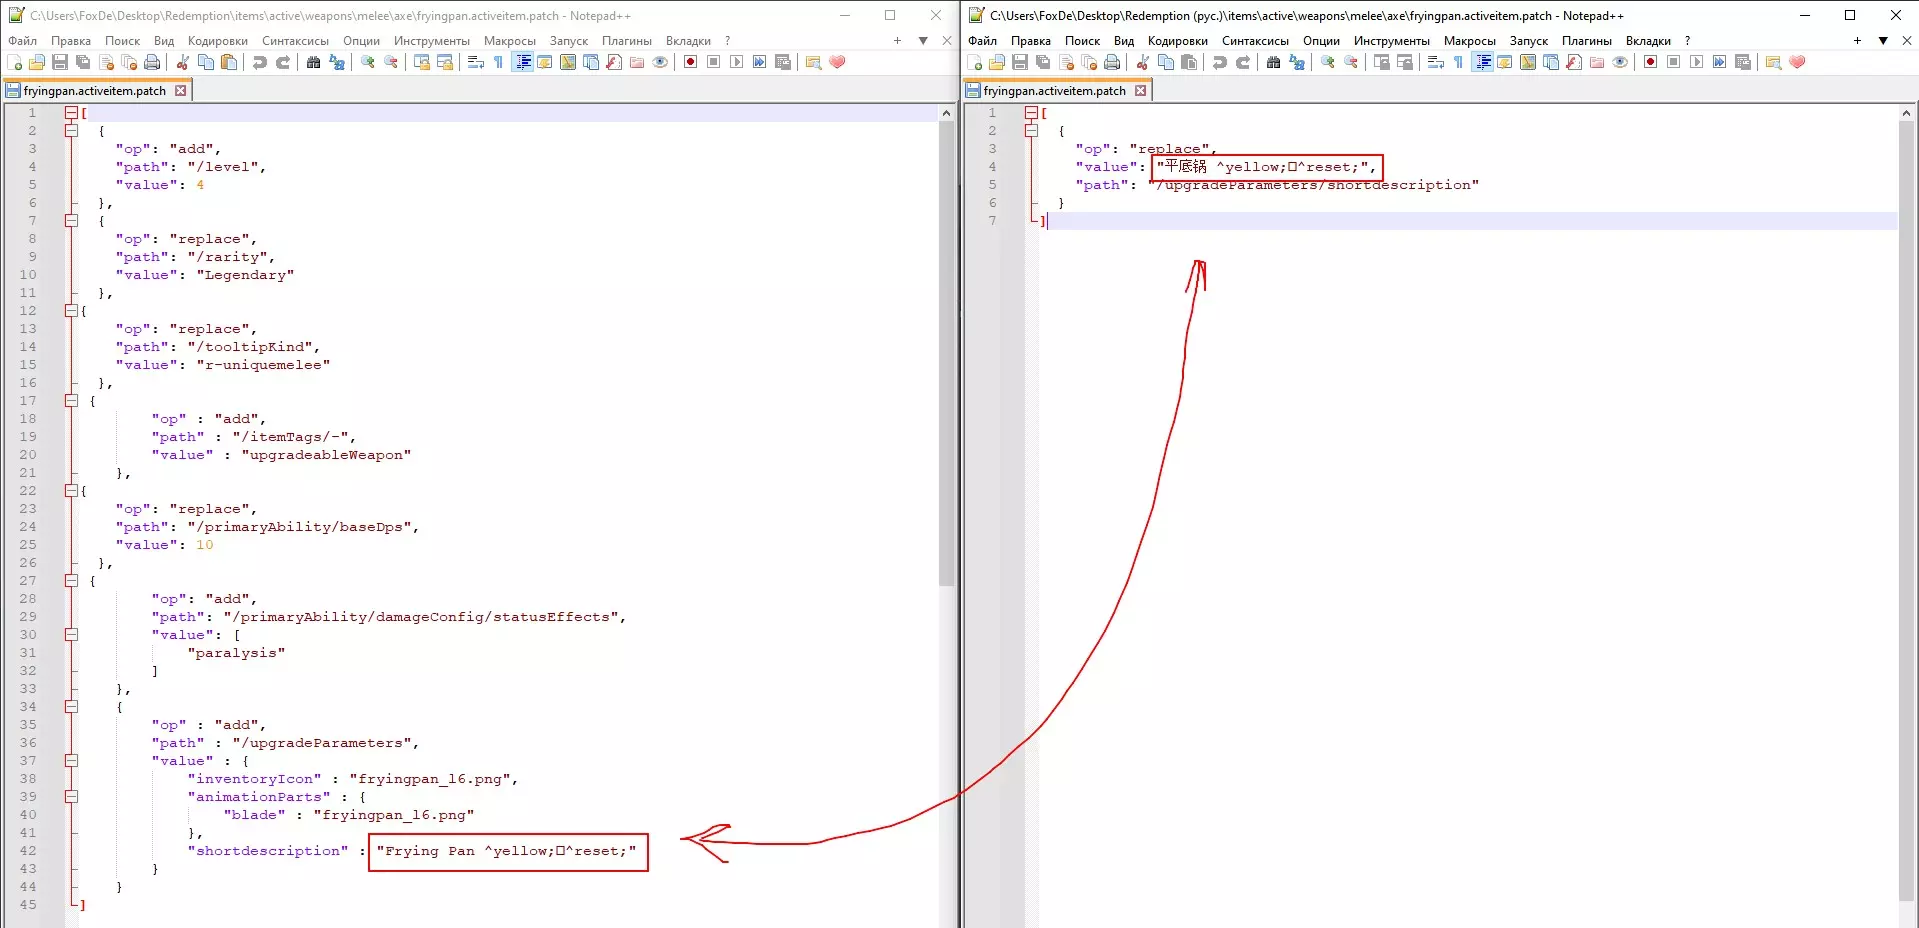
Task: Click Paste icon in Redemption window toolbar
Action: click(229, 62)
